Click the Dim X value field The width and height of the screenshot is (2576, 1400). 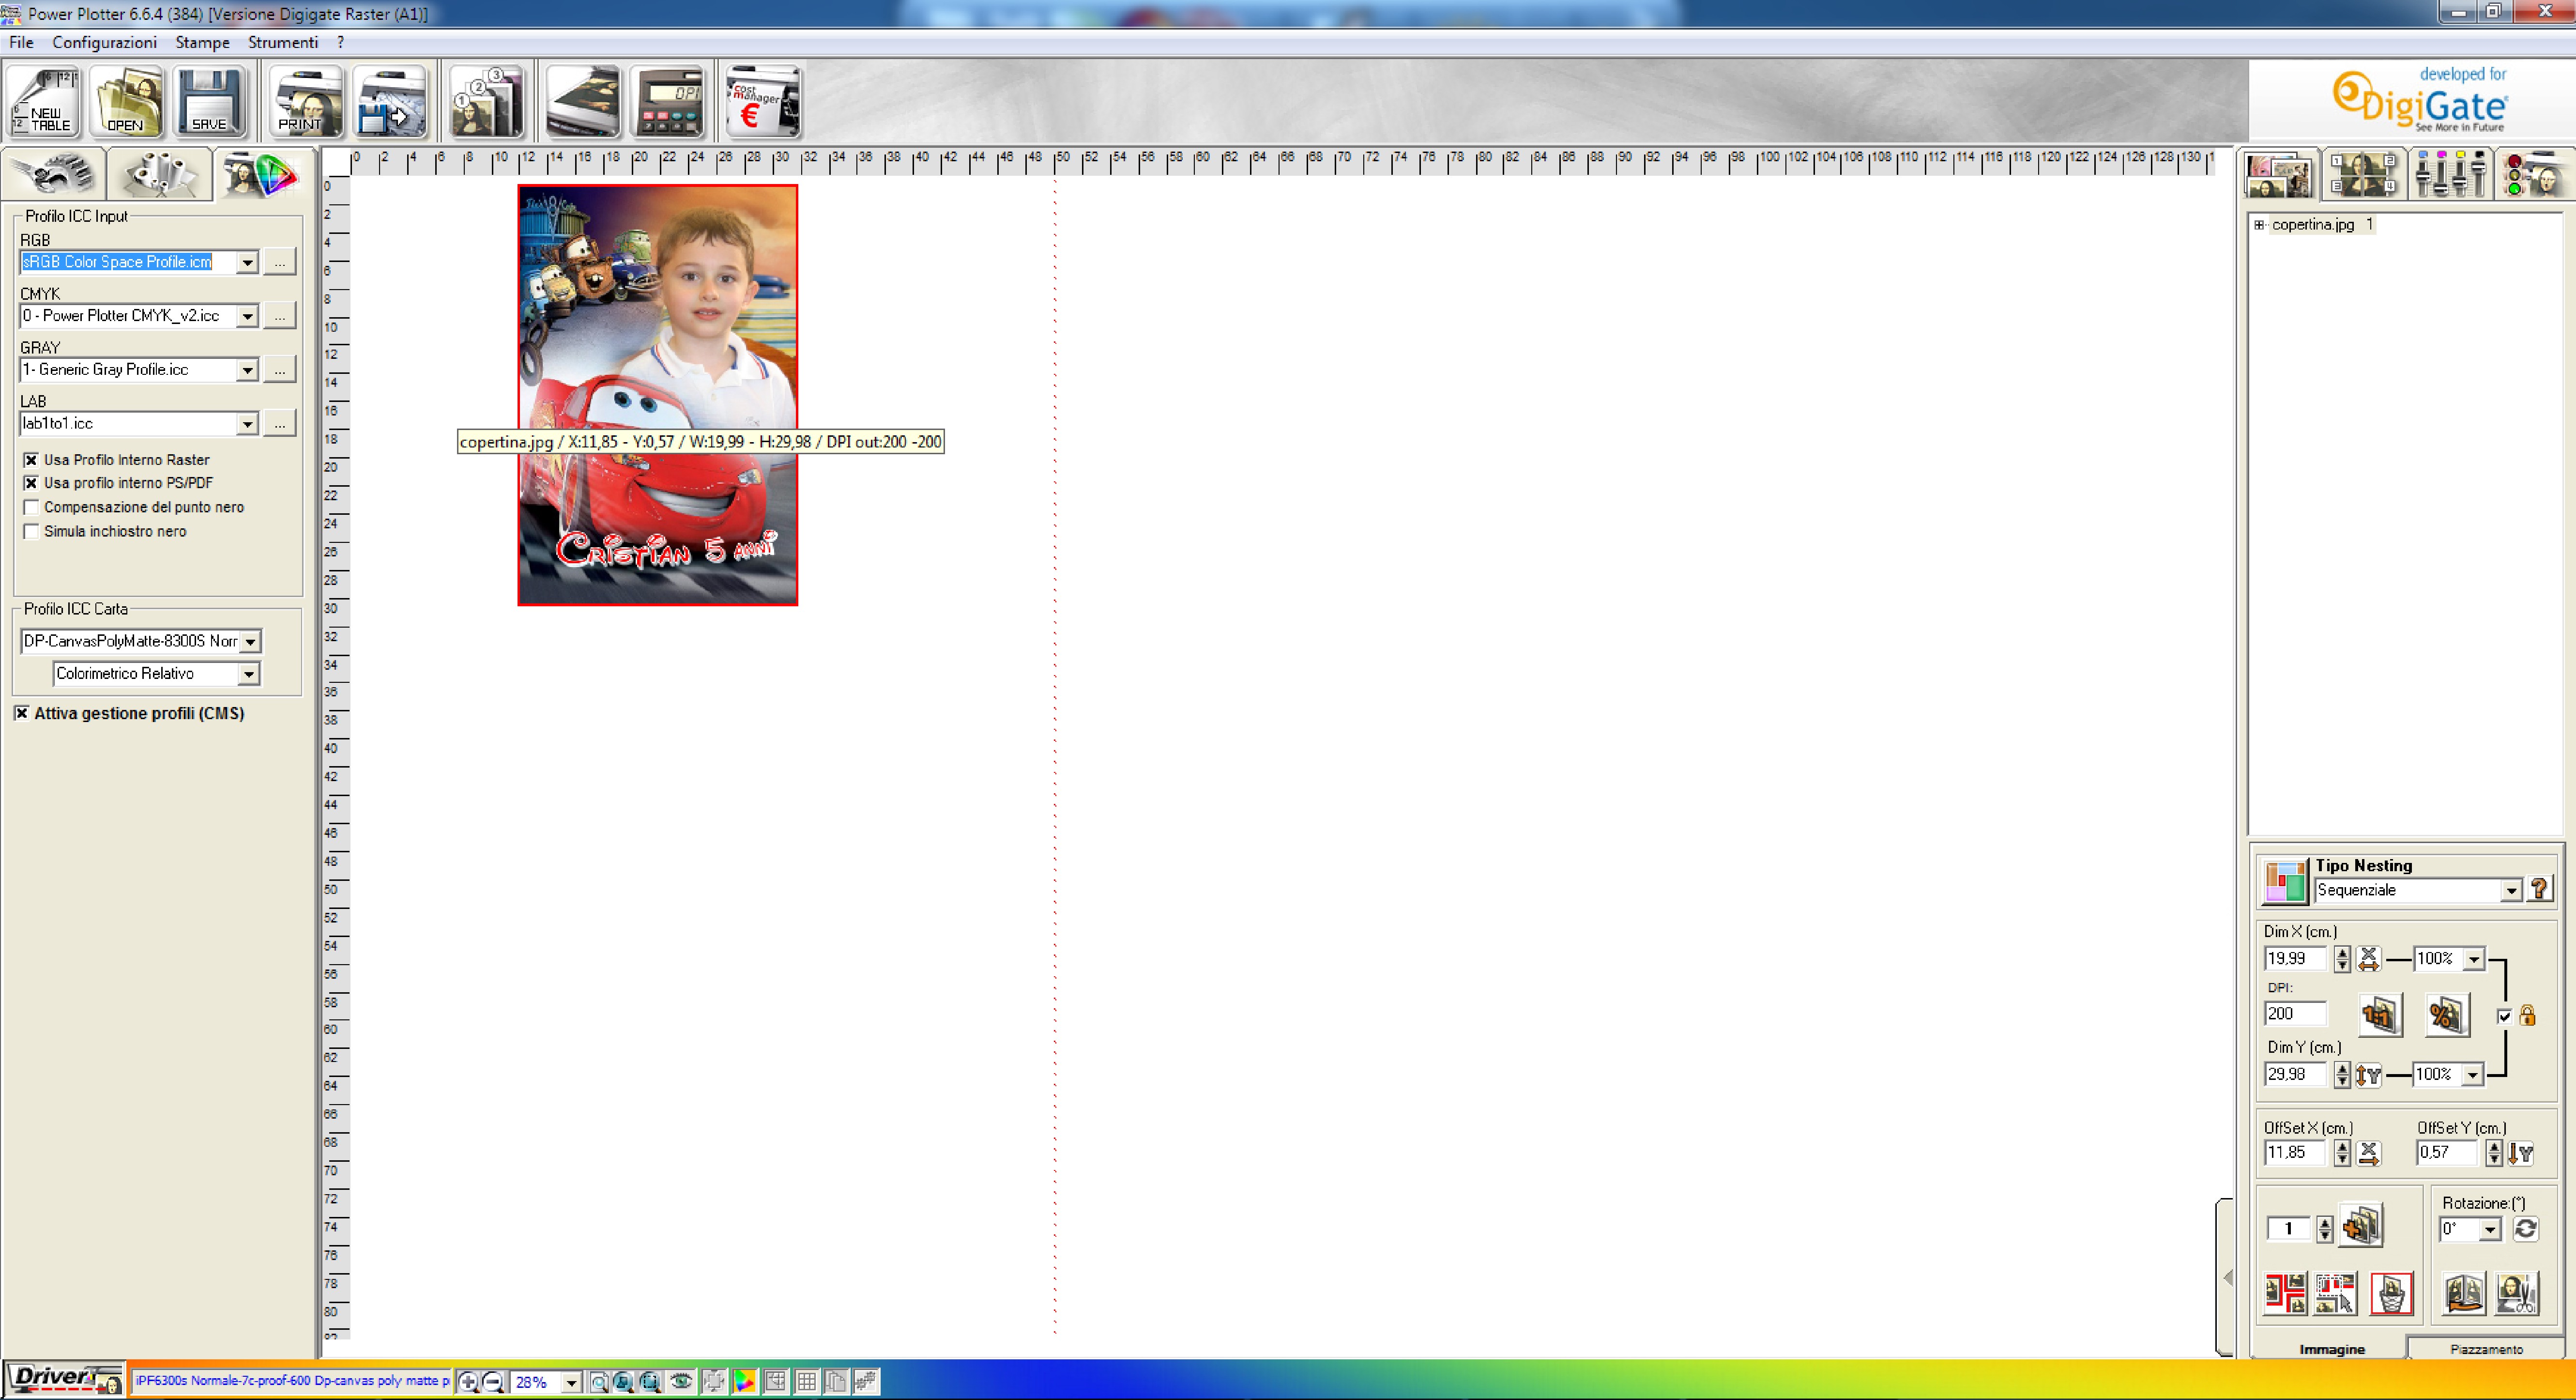coord(2295,959)
